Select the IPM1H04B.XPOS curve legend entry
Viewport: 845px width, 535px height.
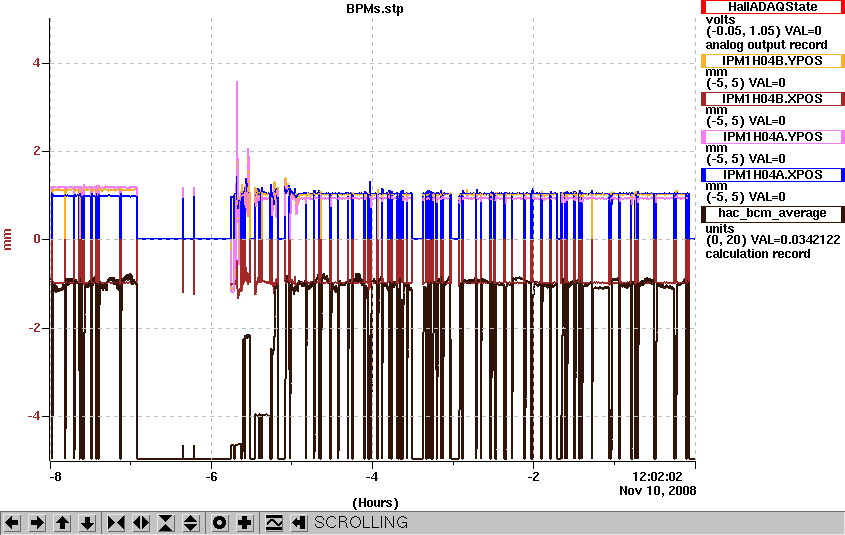pyautogui.click(x=772, y=99)
